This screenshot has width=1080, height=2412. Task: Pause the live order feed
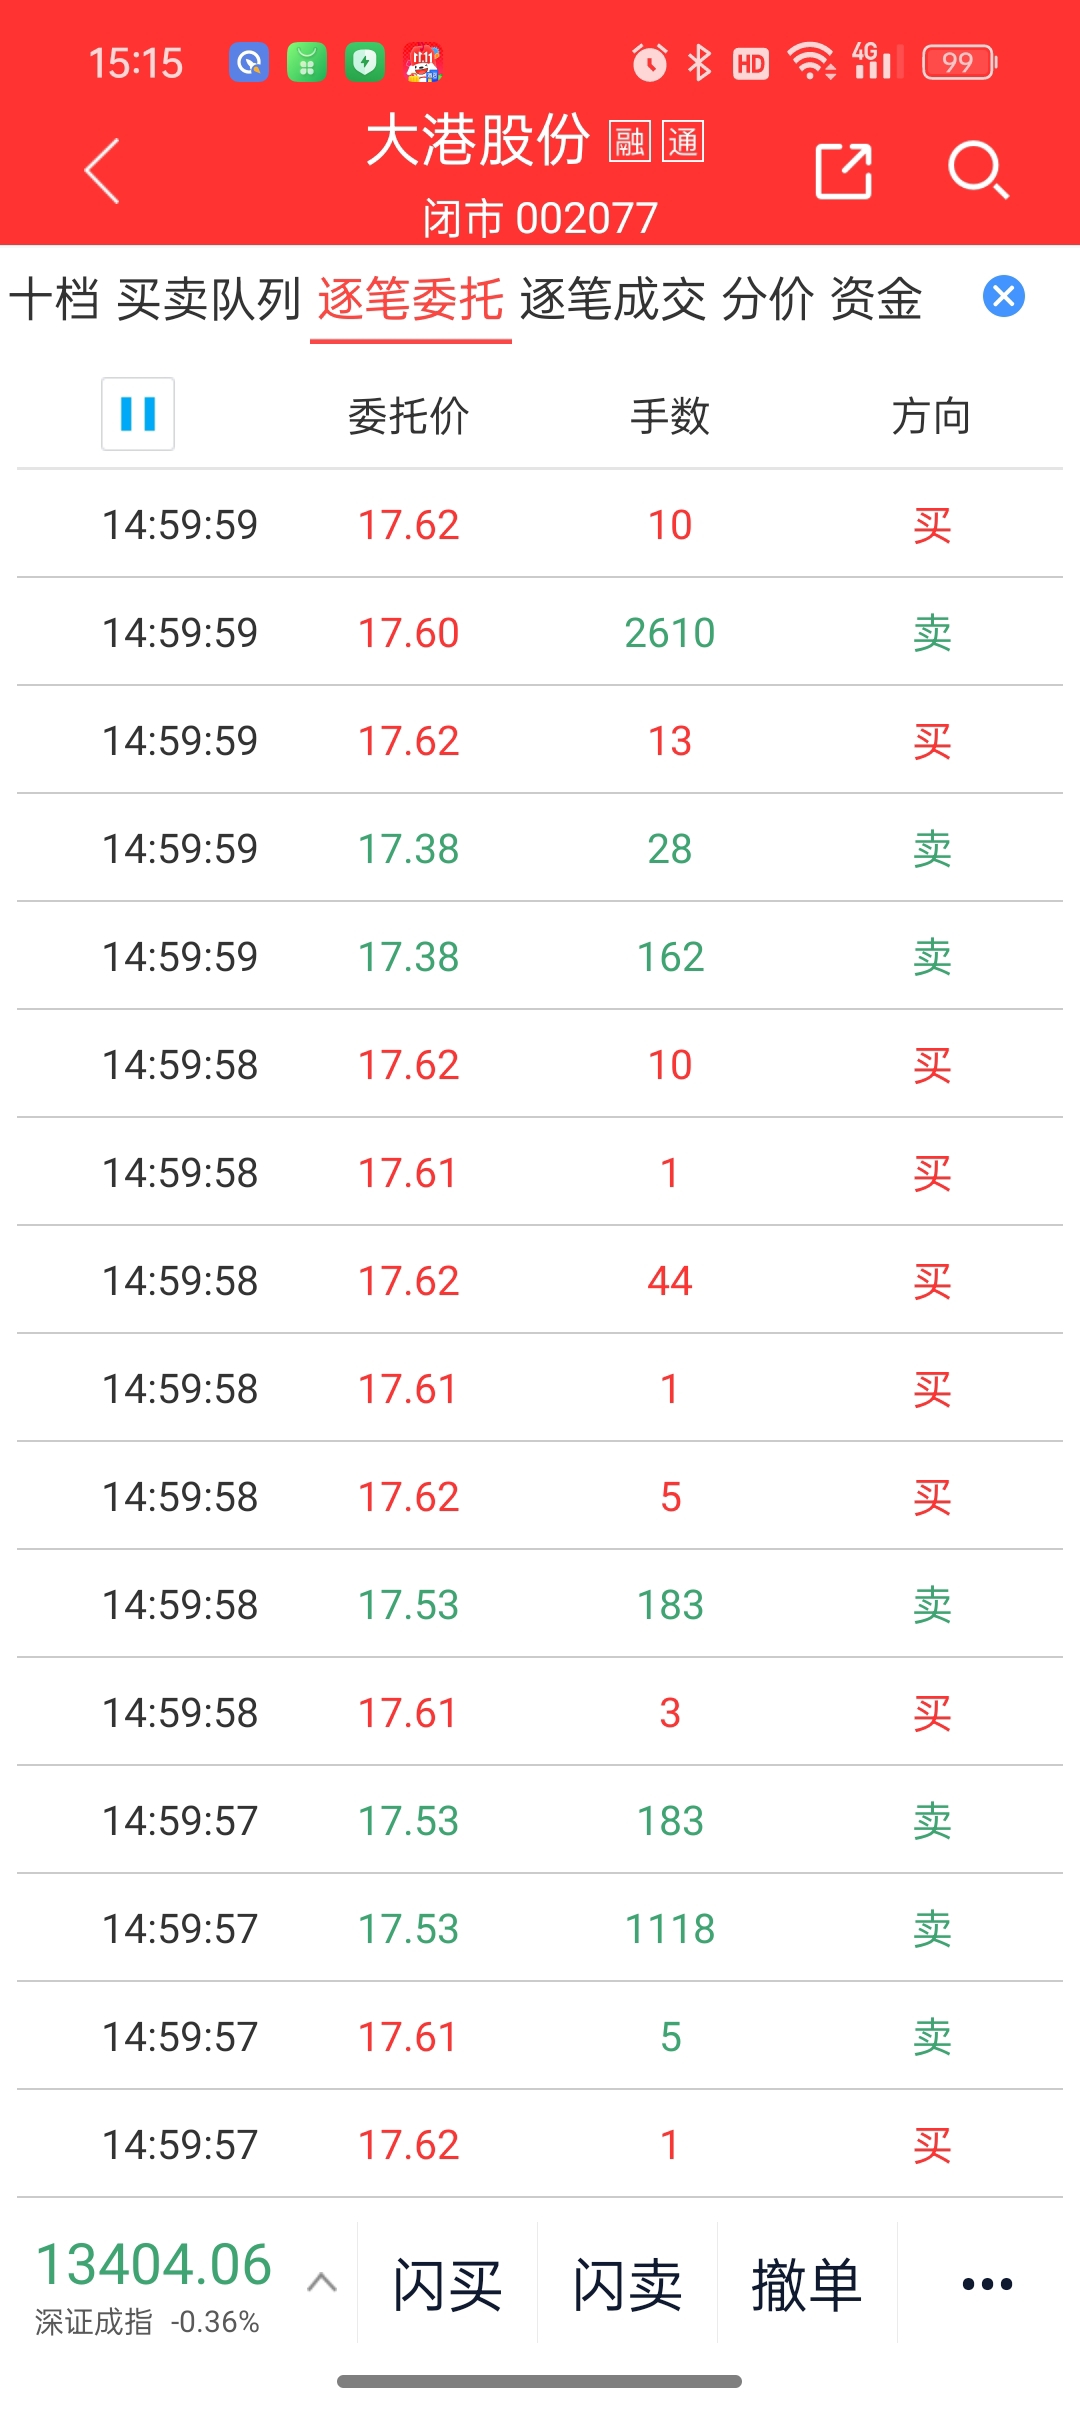[138, 414]
